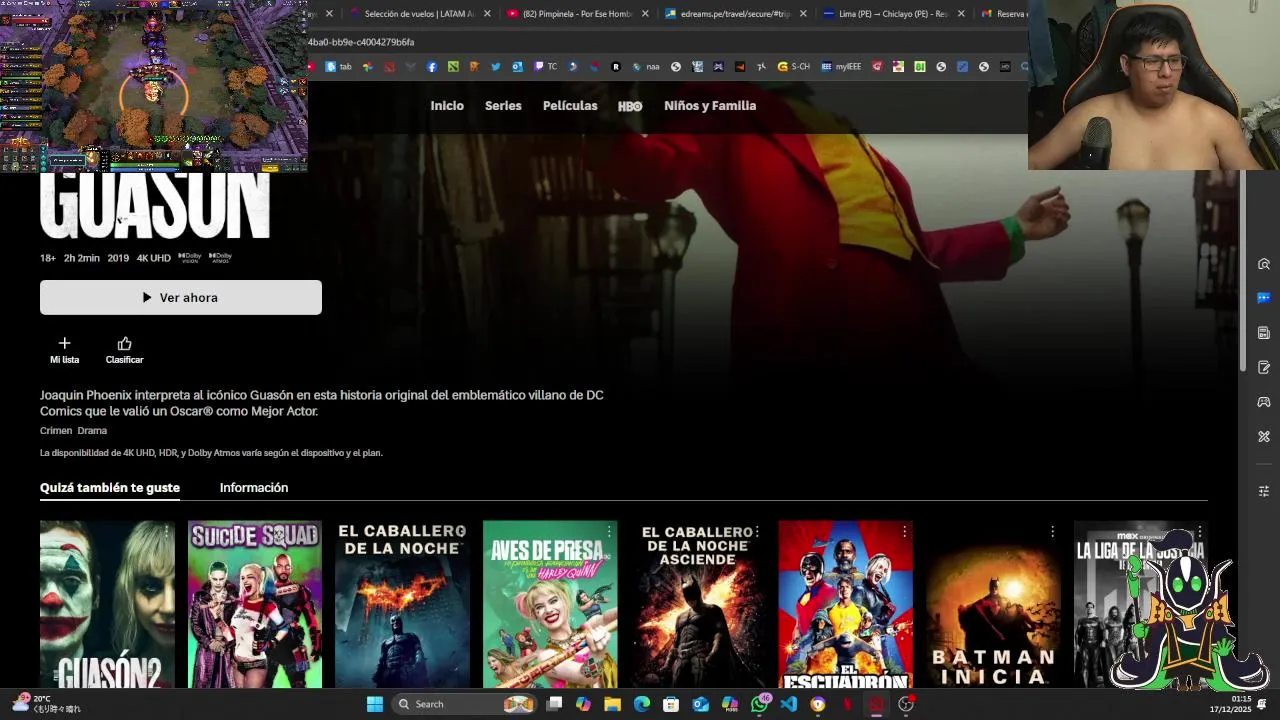The width and height of the screenshot is (1280, 720).
Task: Open options menu on El Escuadrón Suicida card
Action: pyautogui.click(x=905, y=532)
